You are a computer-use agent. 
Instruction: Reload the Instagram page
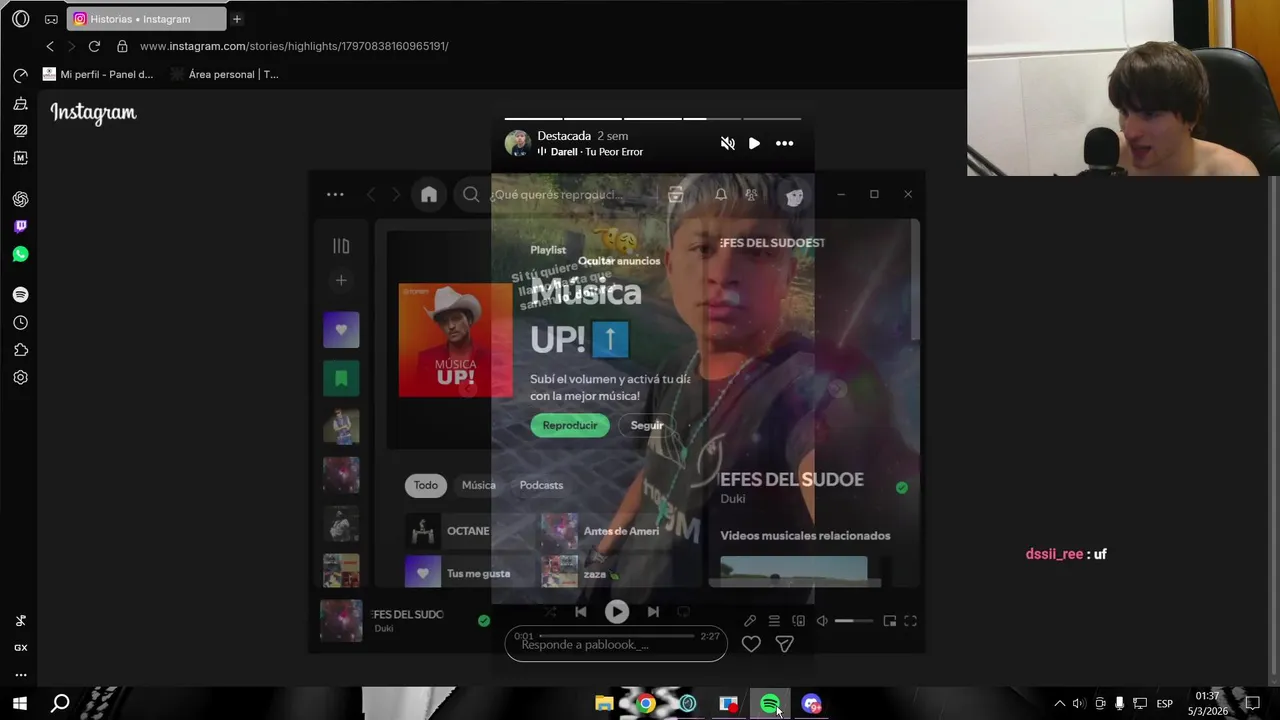(x=94, y=46)
